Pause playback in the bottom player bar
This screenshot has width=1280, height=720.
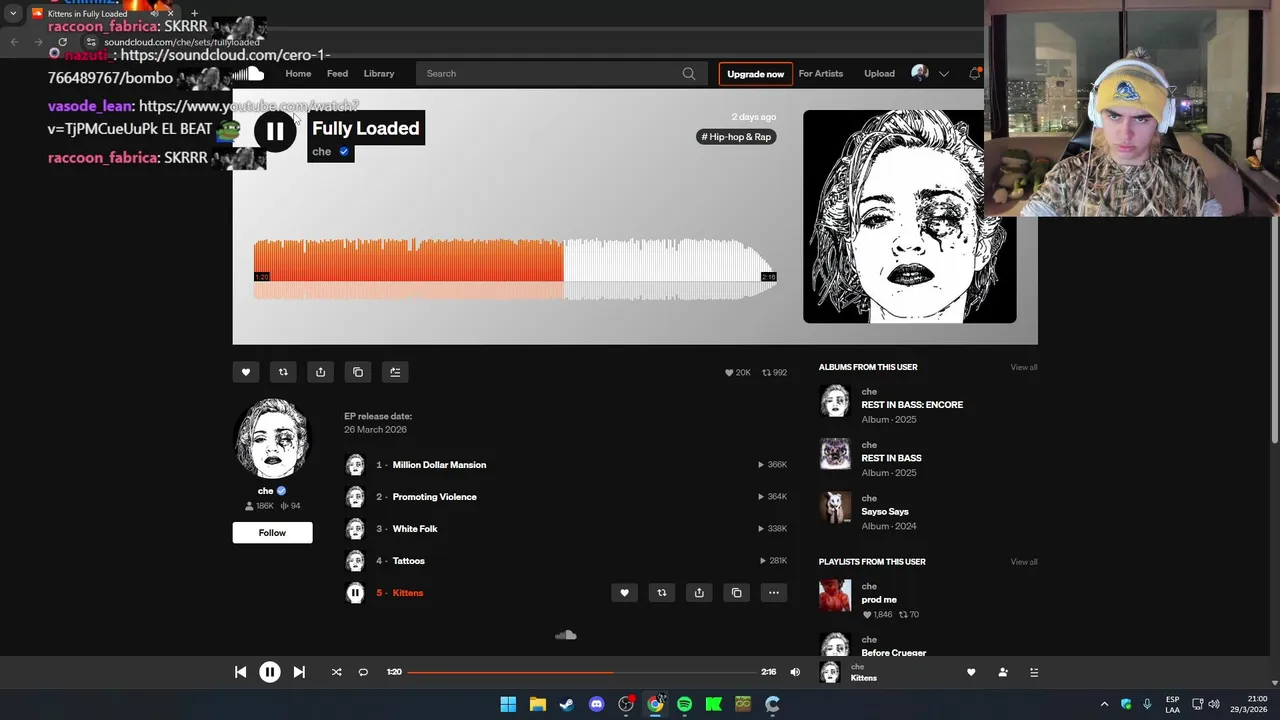(x=270, y=672)
